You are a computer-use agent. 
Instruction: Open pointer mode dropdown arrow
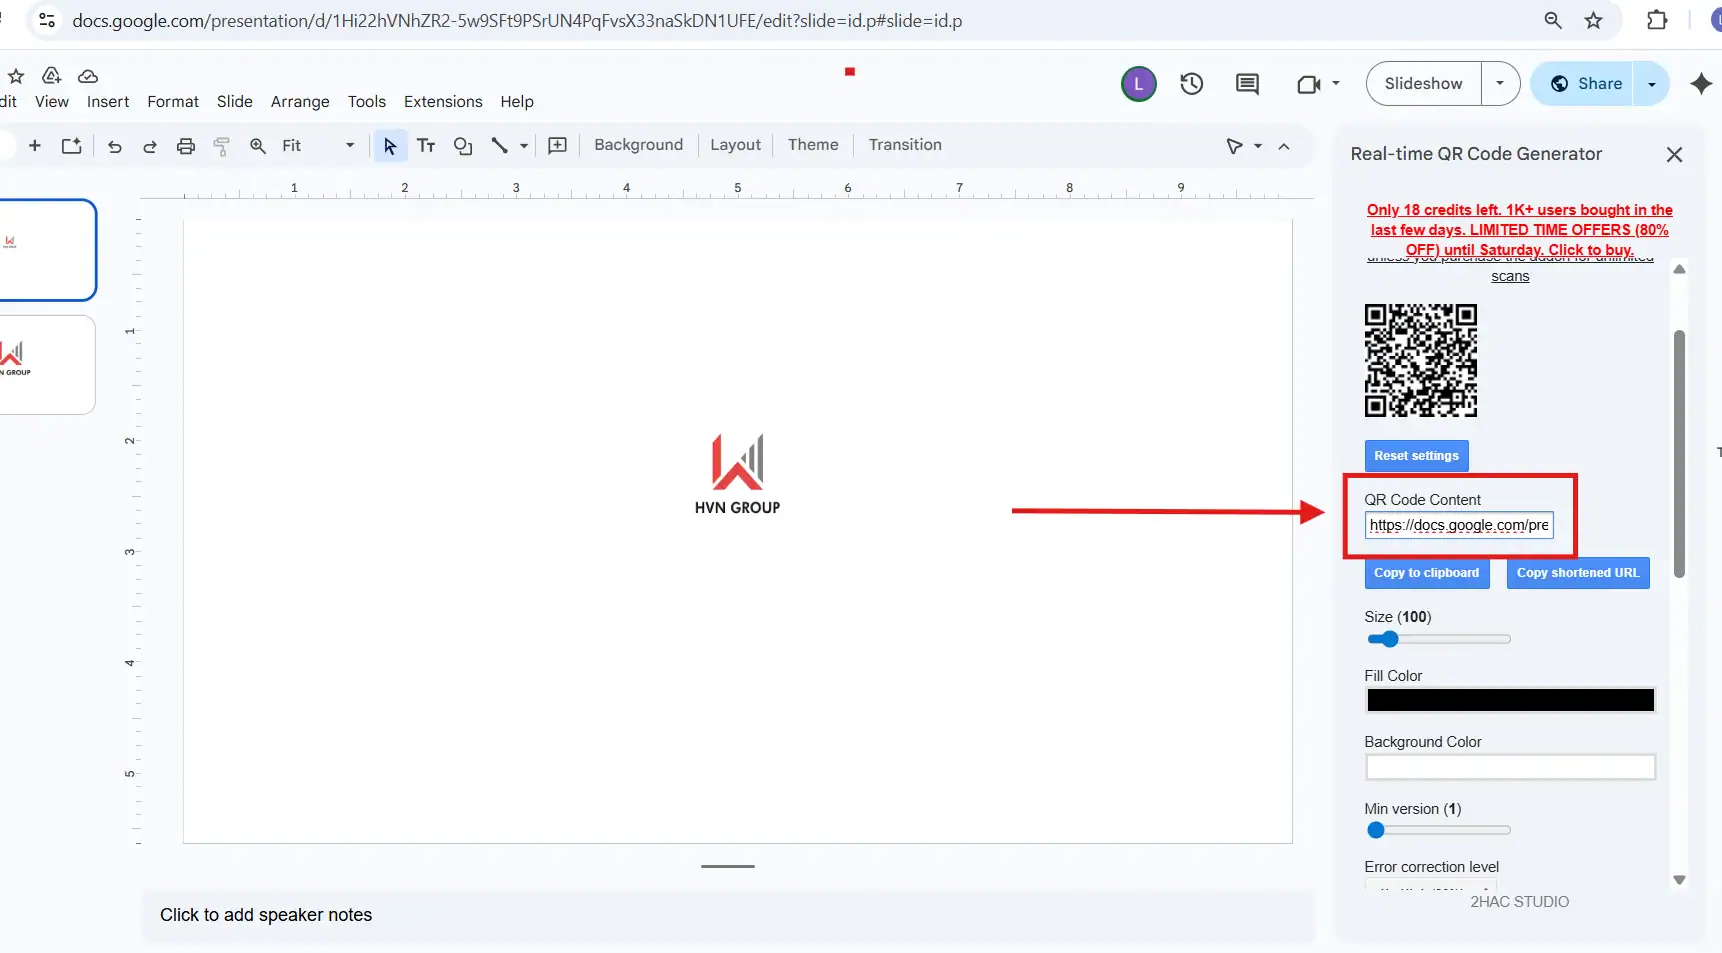(1258, 146)
